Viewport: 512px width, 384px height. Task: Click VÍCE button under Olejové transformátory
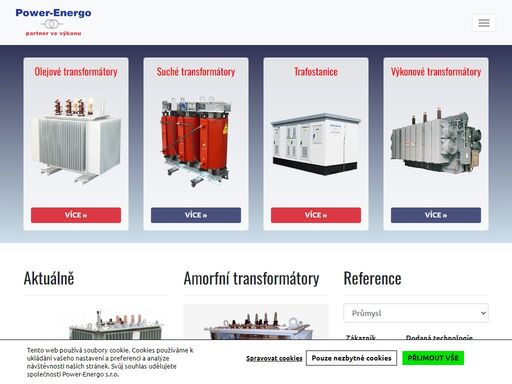pos(76,215)
